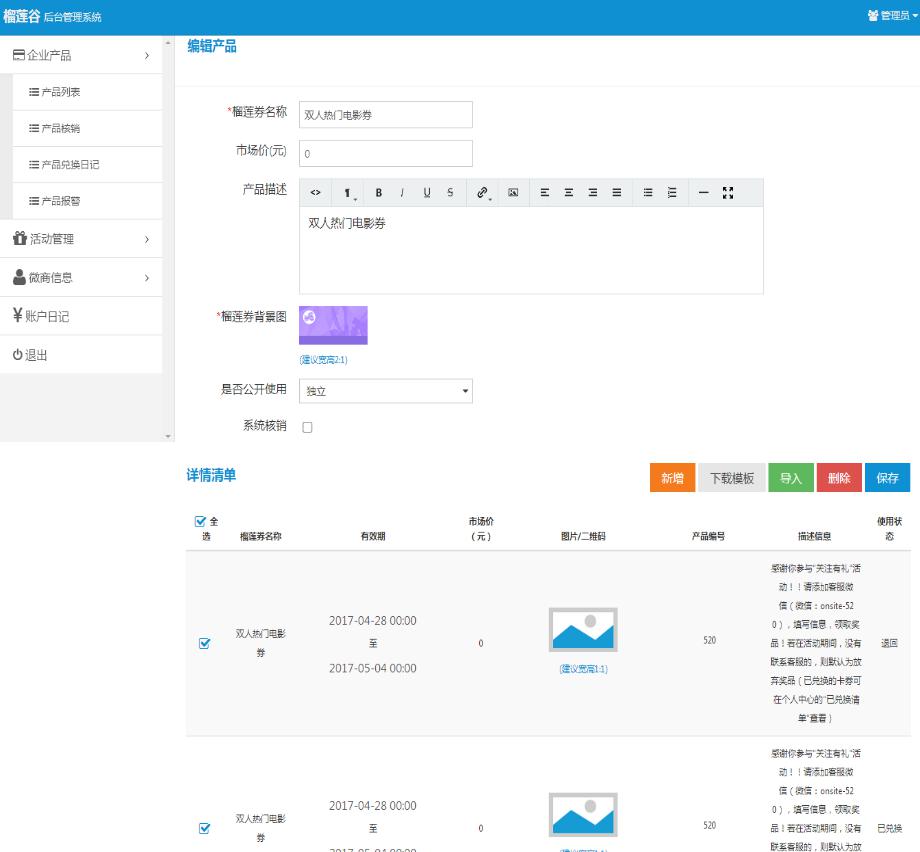Click the 已兑换 status cell
The width and height of the screenshot is (920, 852).
tap(889, 828)
